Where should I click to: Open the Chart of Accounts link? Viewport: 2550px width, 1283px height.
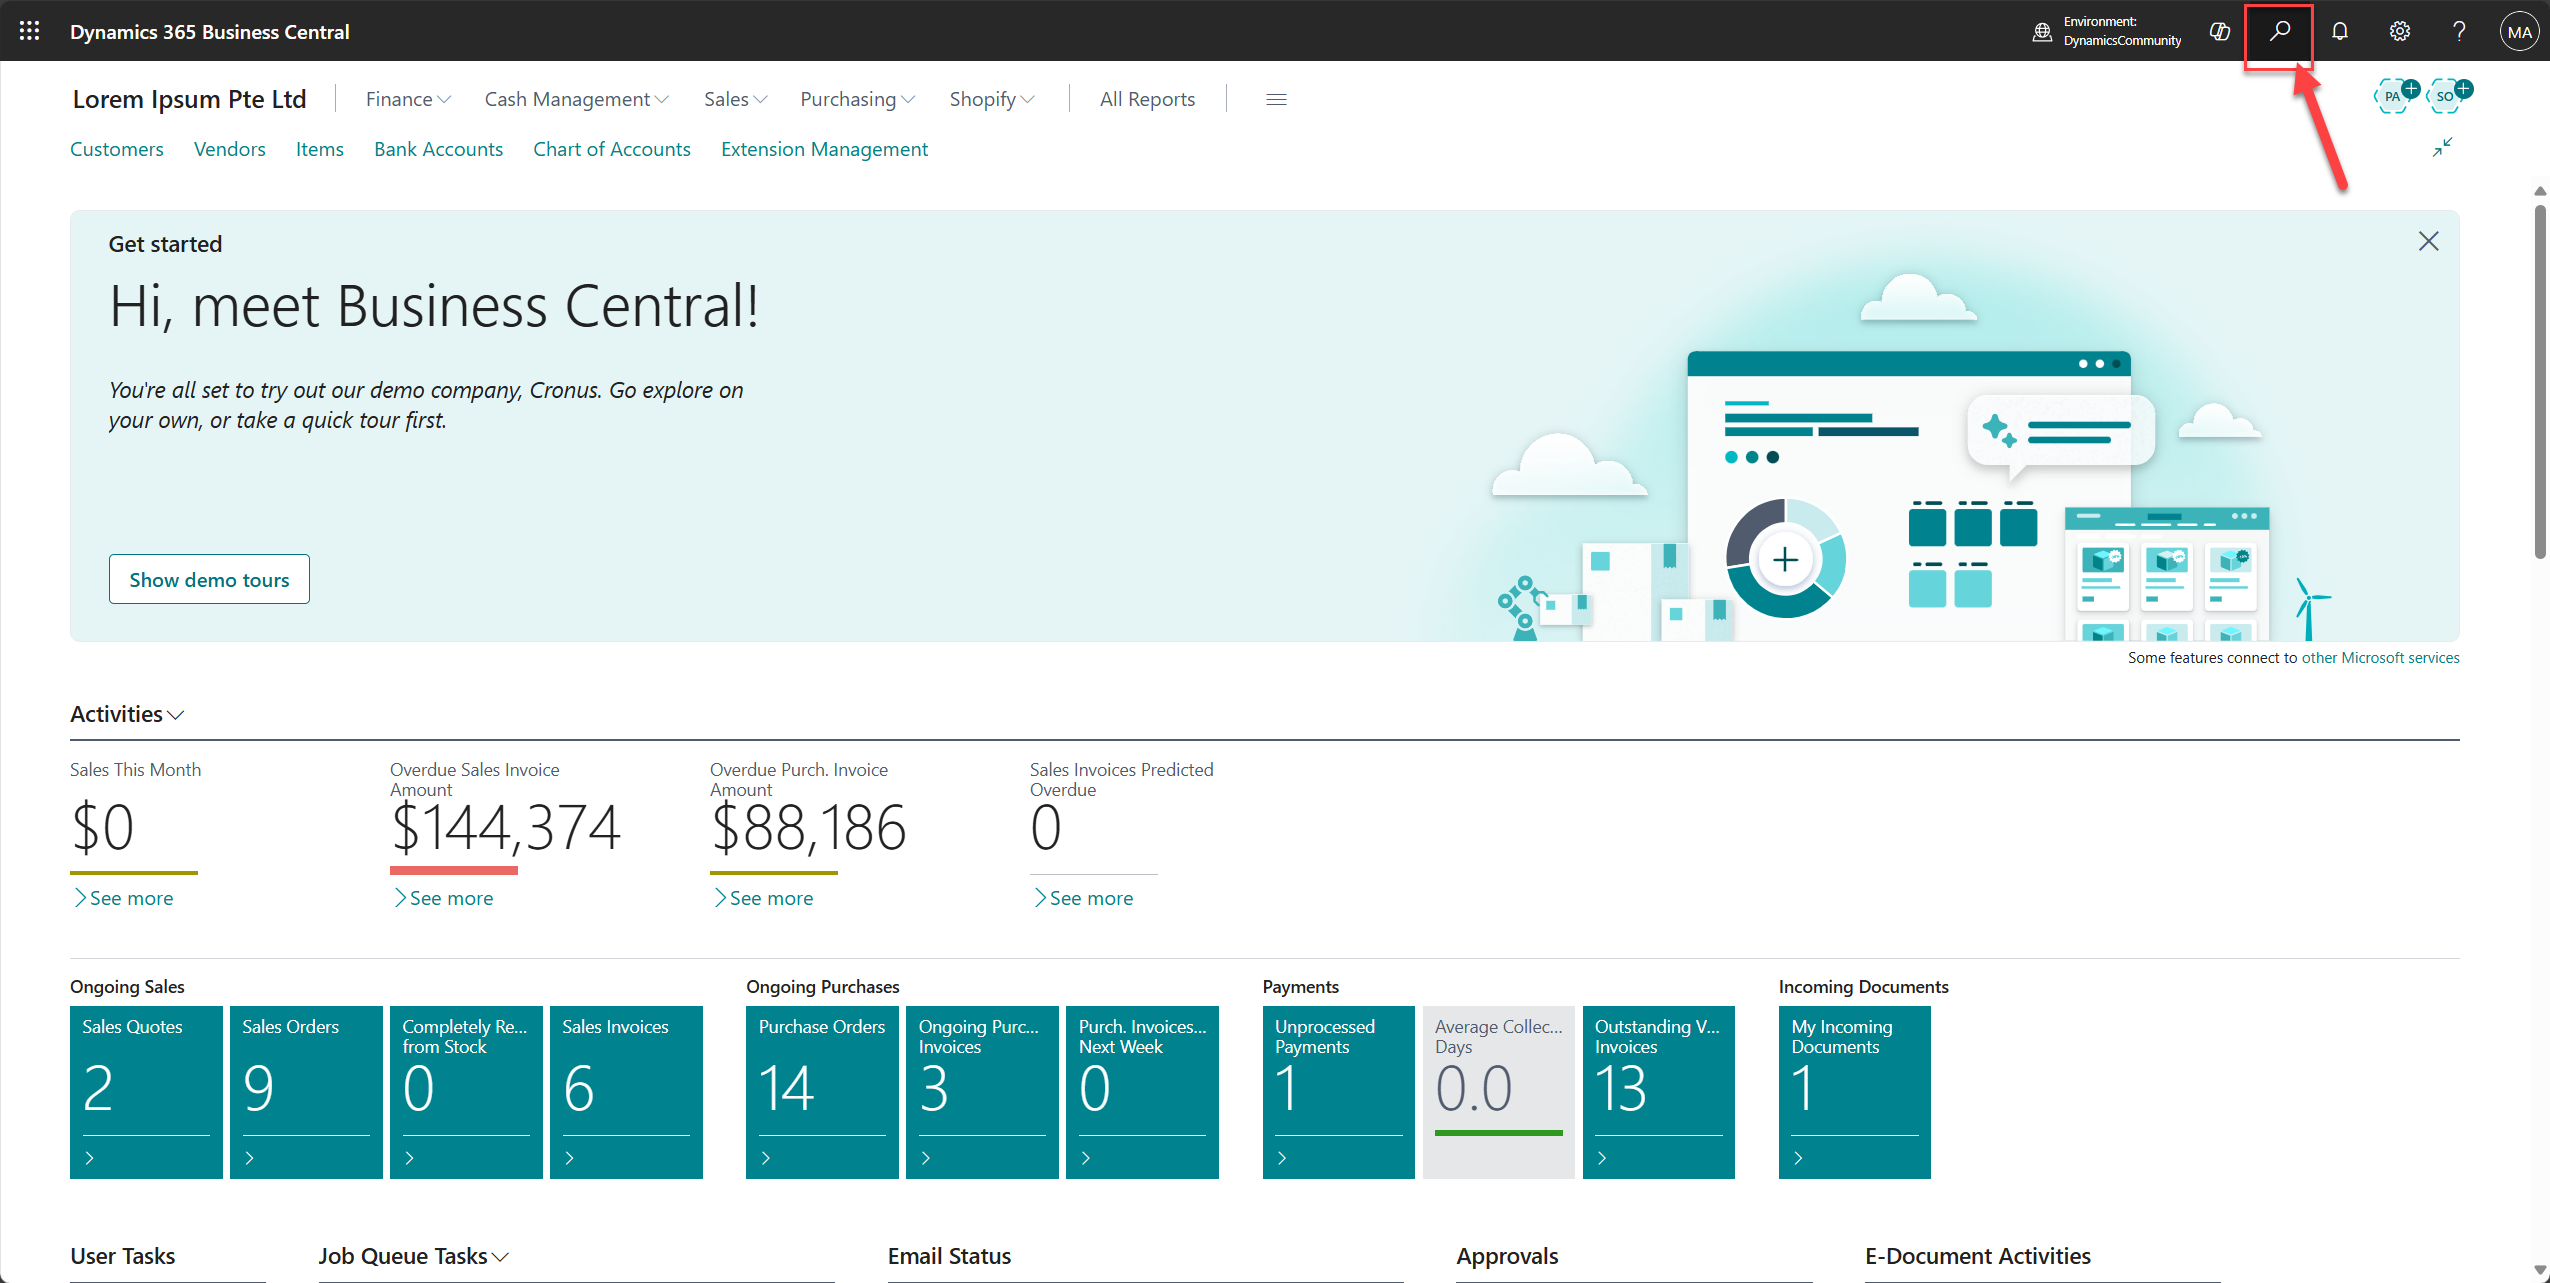pyautogui.click(x=611, y=149)
